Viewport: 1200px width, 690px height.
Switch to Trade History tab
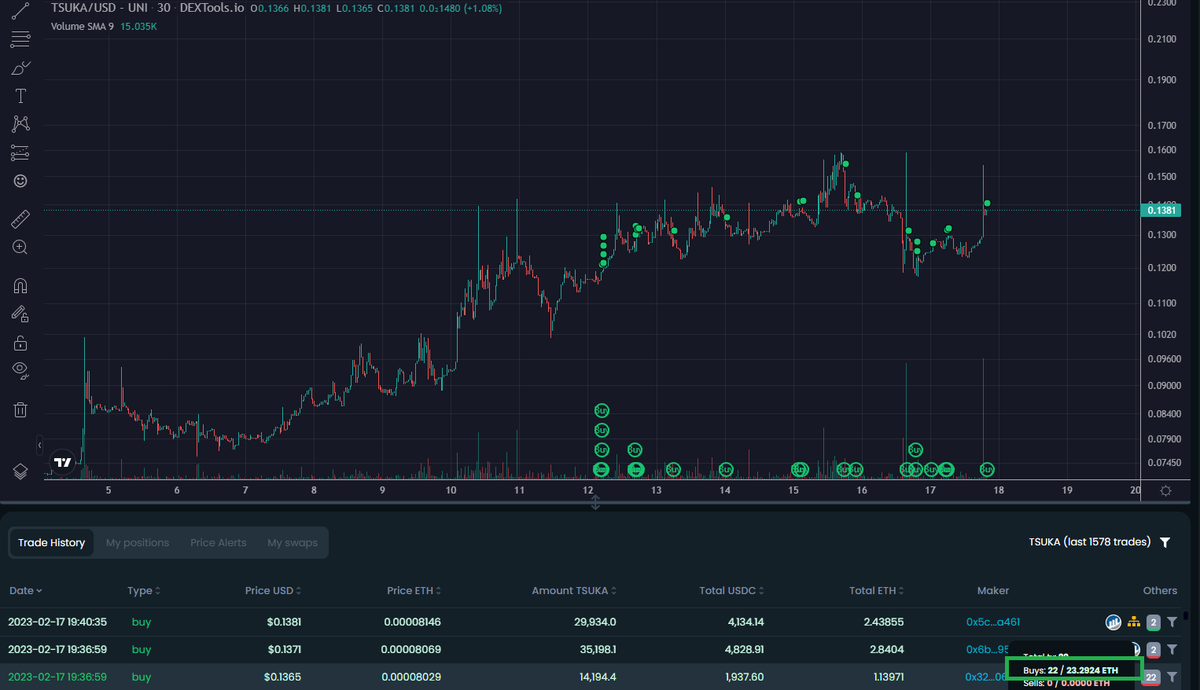pos(51,543)
